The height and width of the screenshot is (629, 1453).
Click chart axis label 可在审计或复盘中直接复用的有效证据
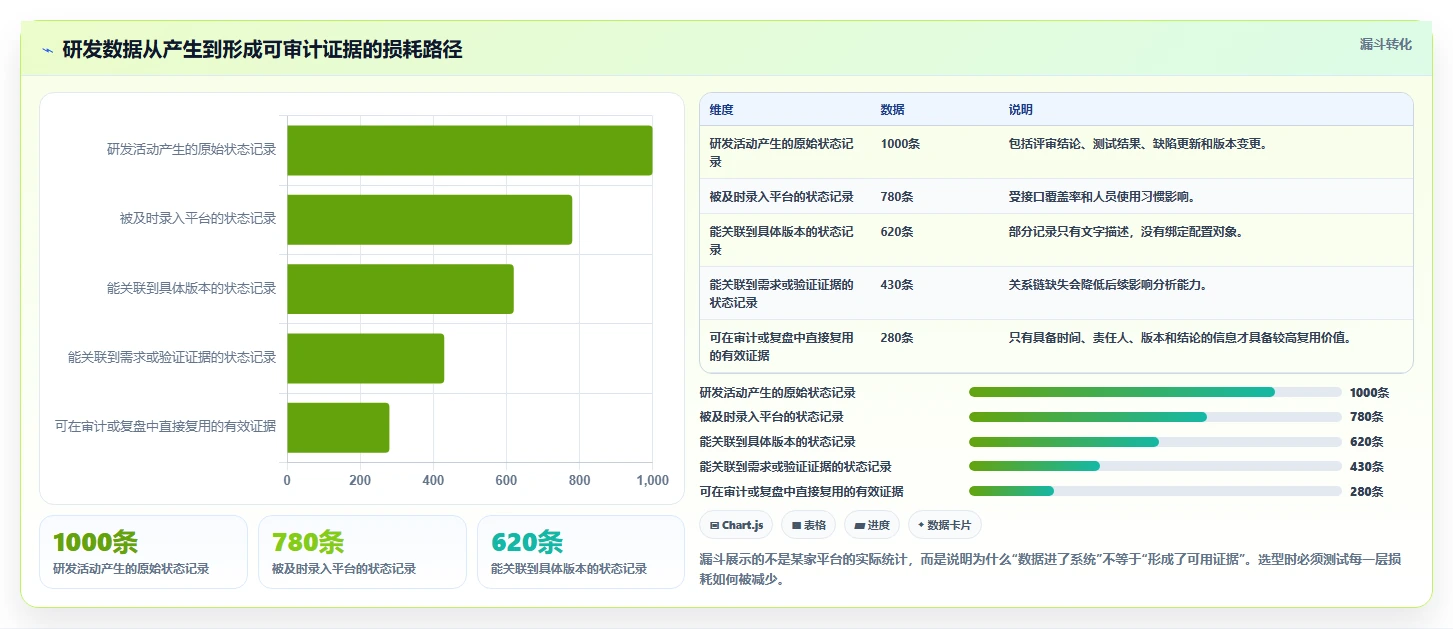[x=166, y=427]
